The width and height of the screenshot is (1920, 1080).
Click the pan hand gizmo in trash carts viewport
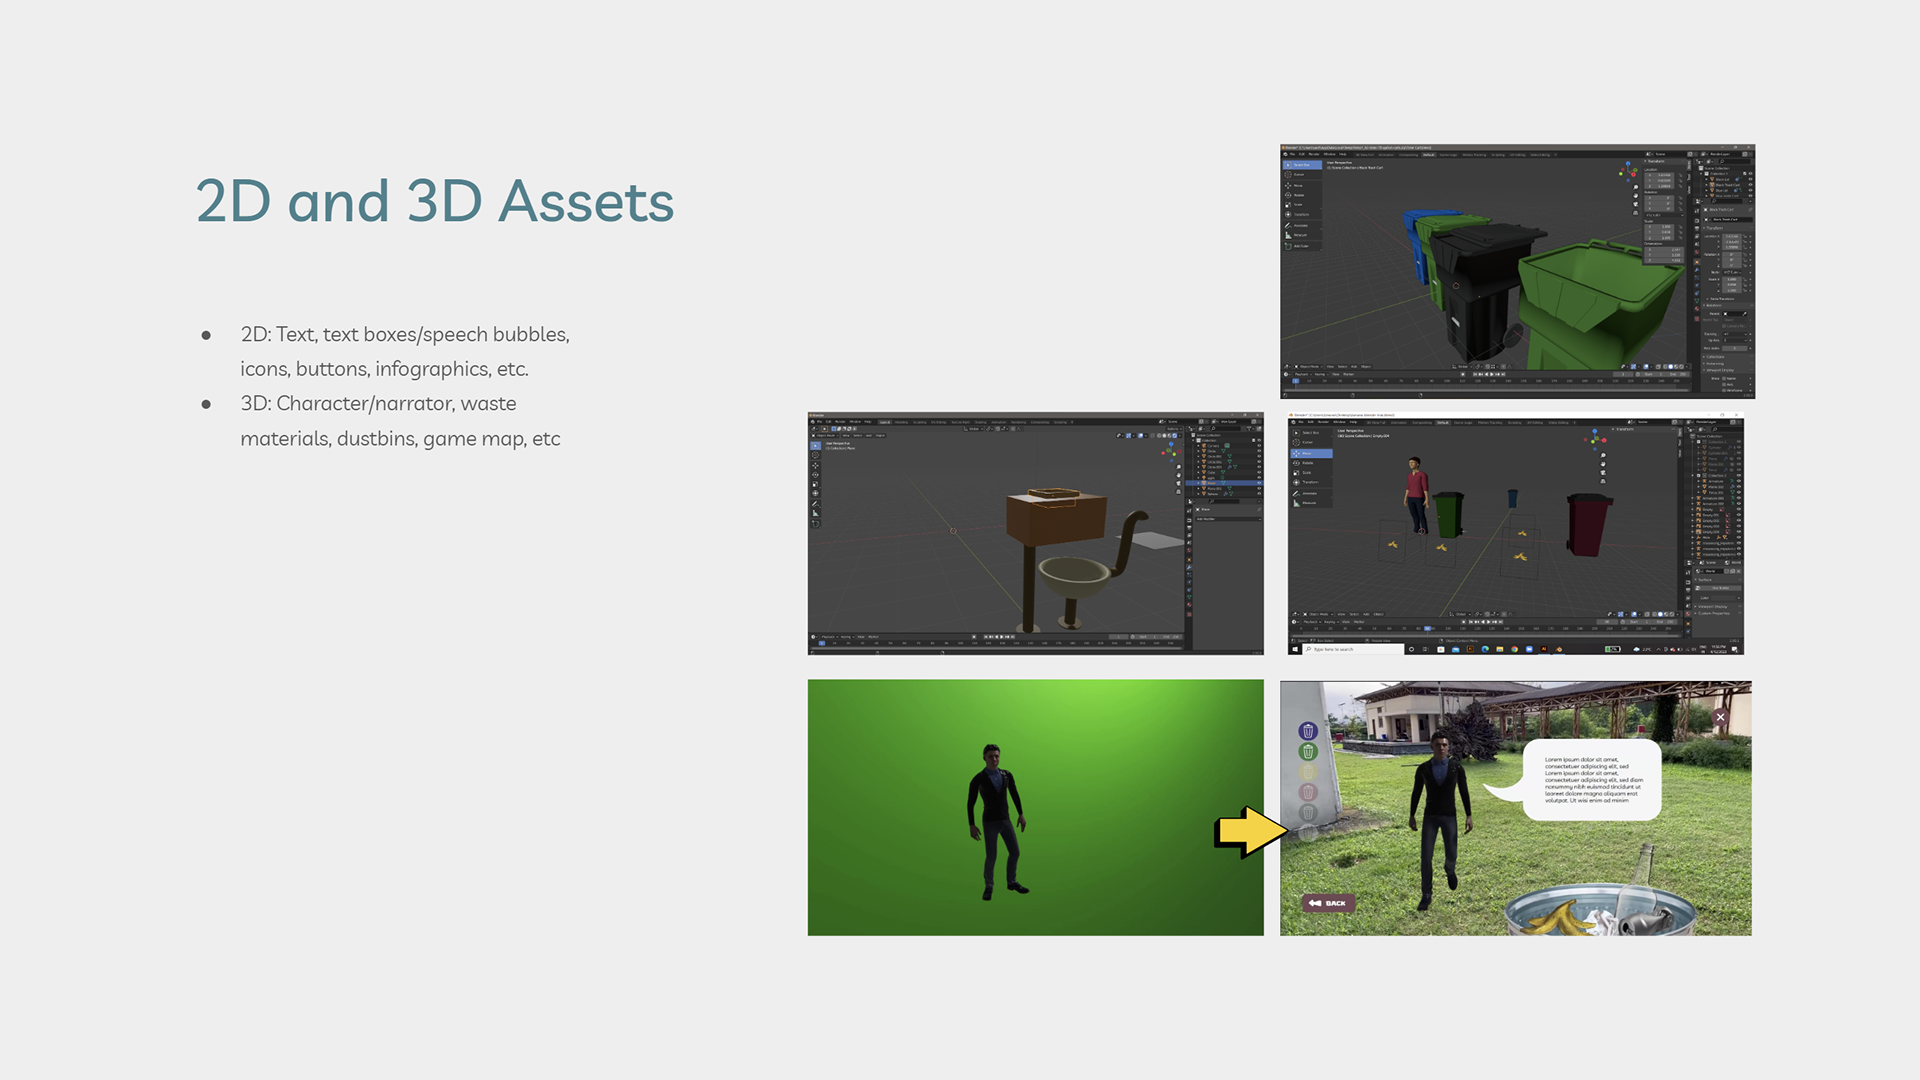coord(1635,196)
